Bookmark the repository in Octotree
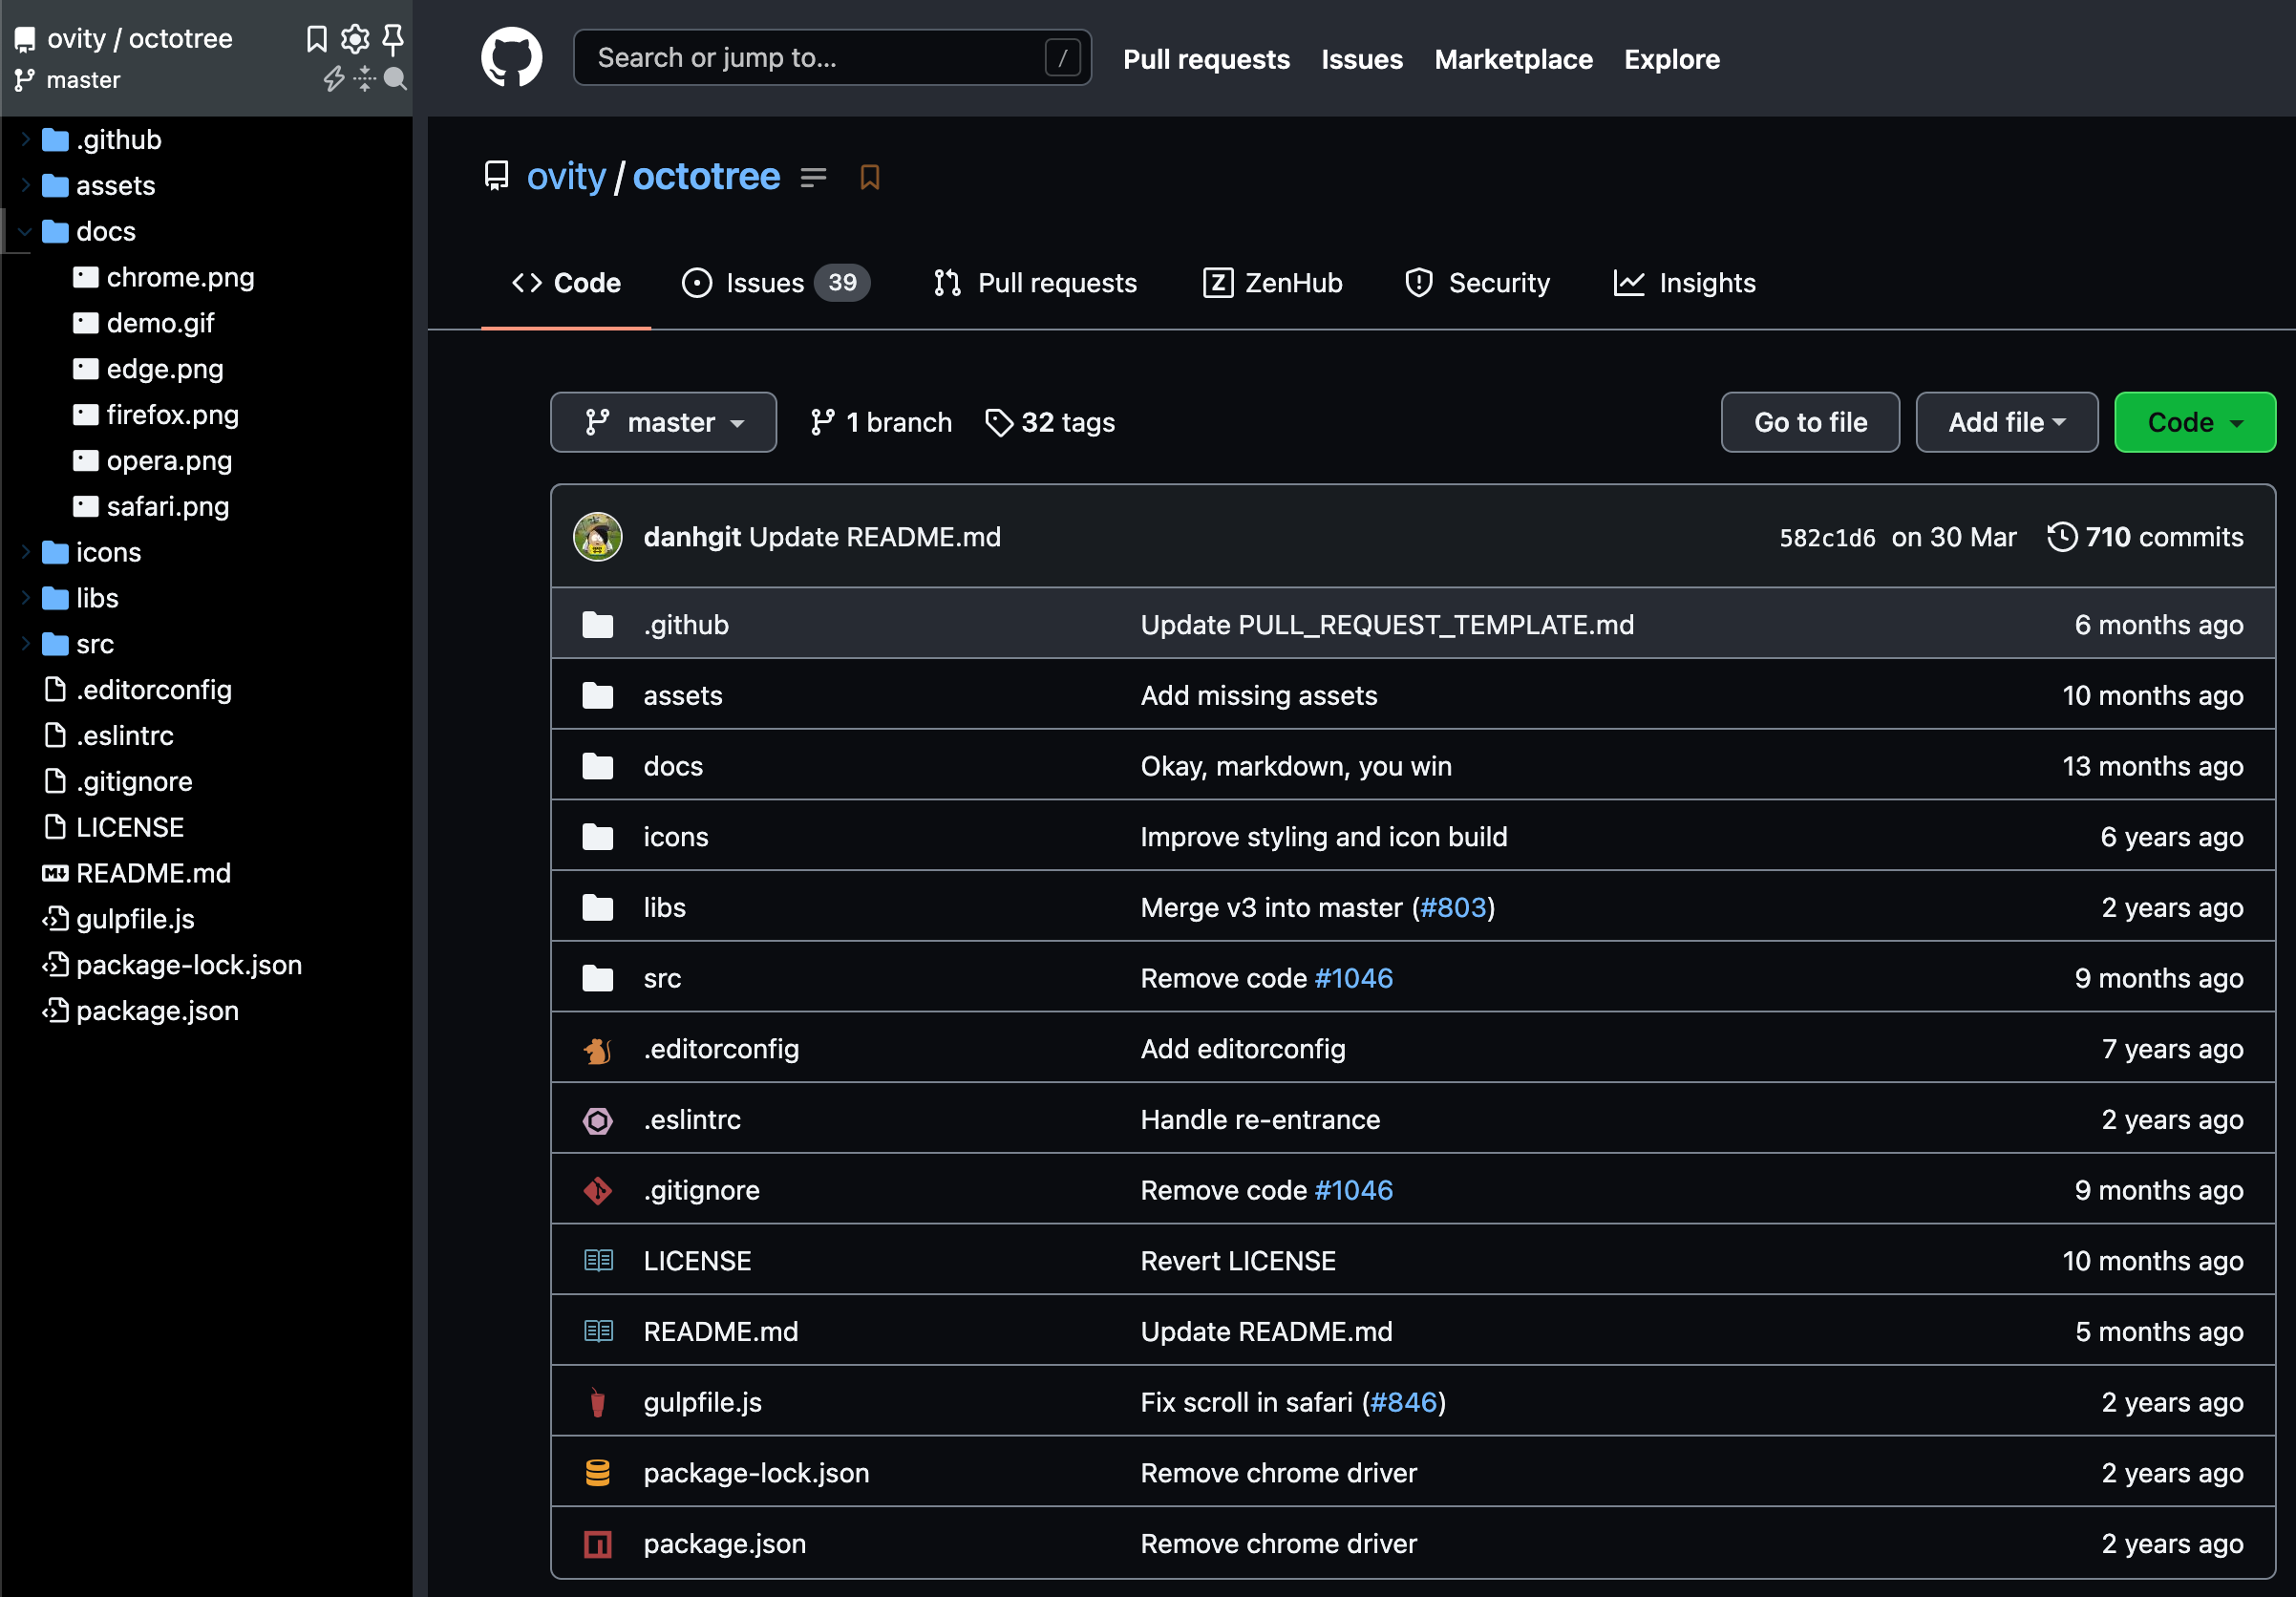The width and height of the screenshot is (2296, 1597). click(317, 38)
